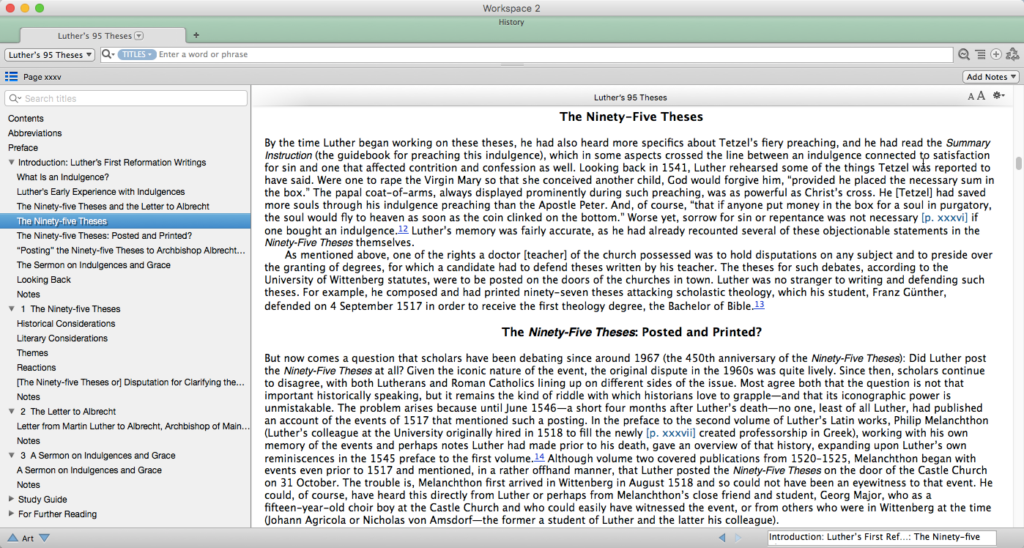The width and height of the screenshot is (1024, 548).
Task: Select What Is an Indulgence?
Action: 63,177
